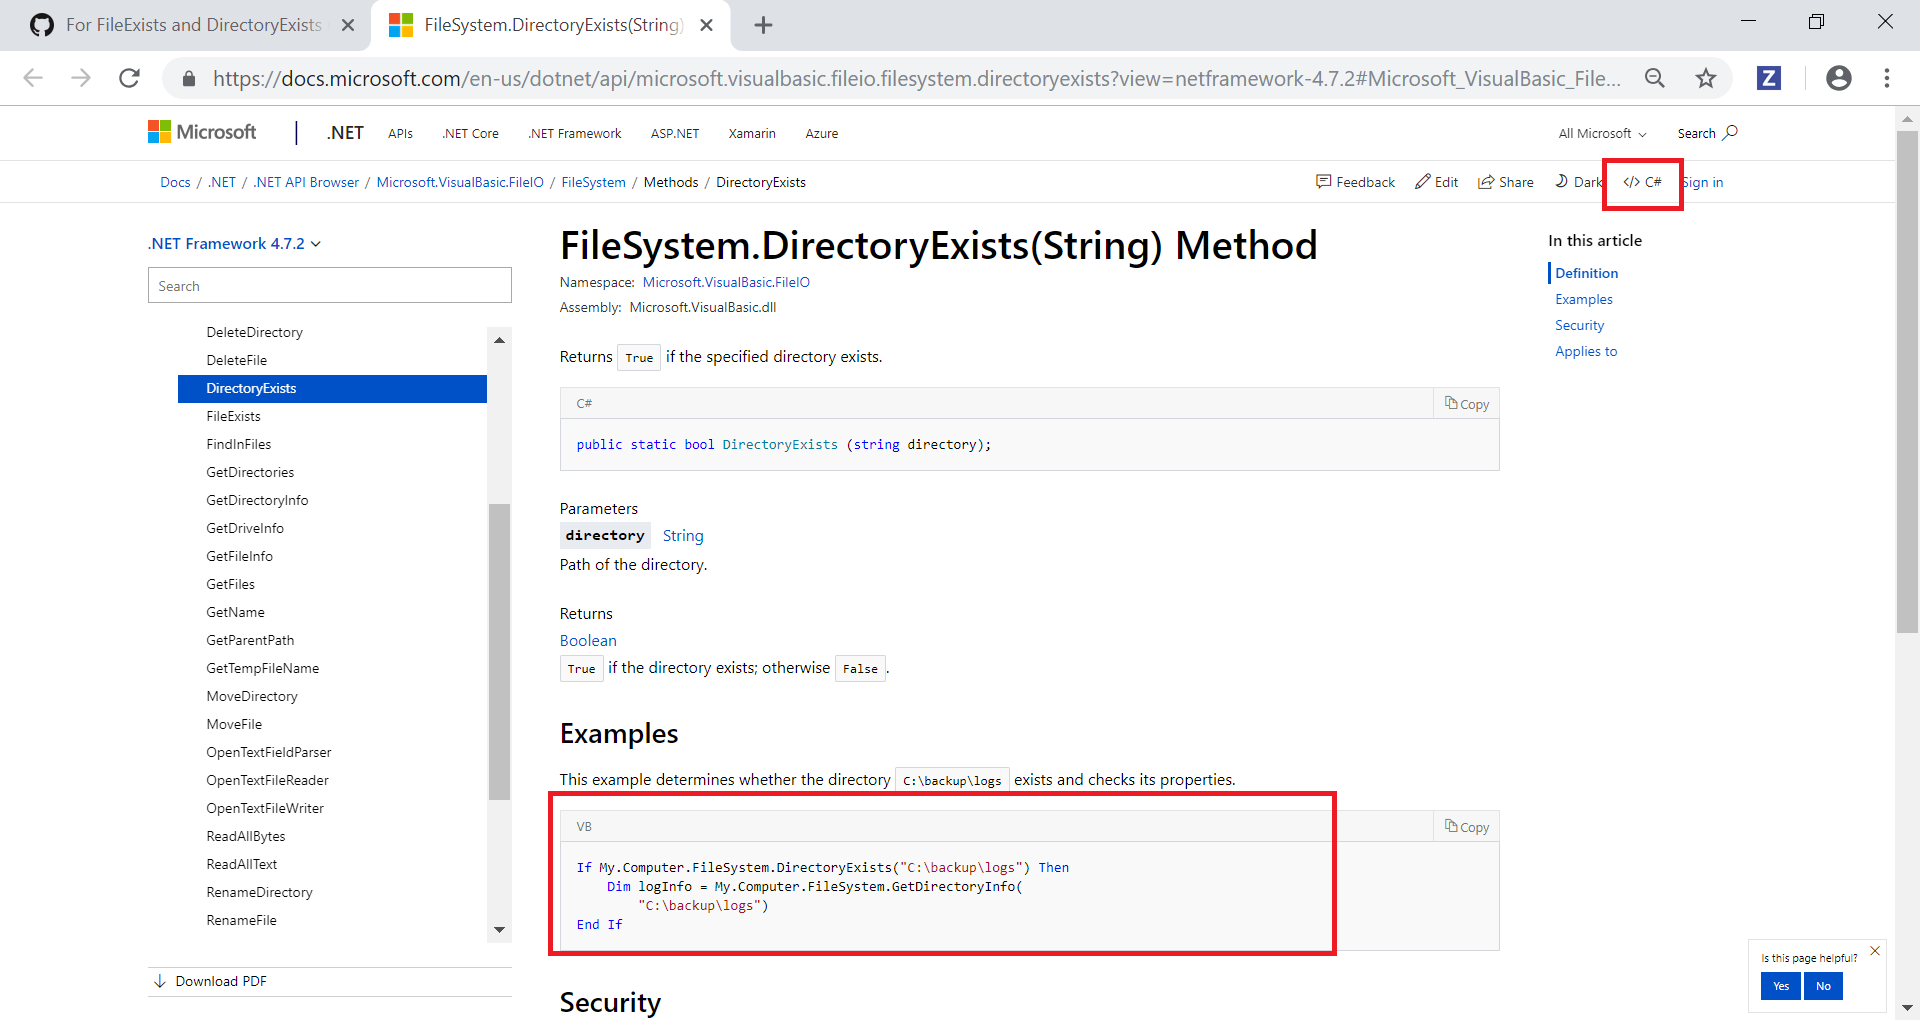The height and width of the screenshot is (1020, 1920).
Task: Select FileExists in the sidebar method list
Action: point(233,416)
